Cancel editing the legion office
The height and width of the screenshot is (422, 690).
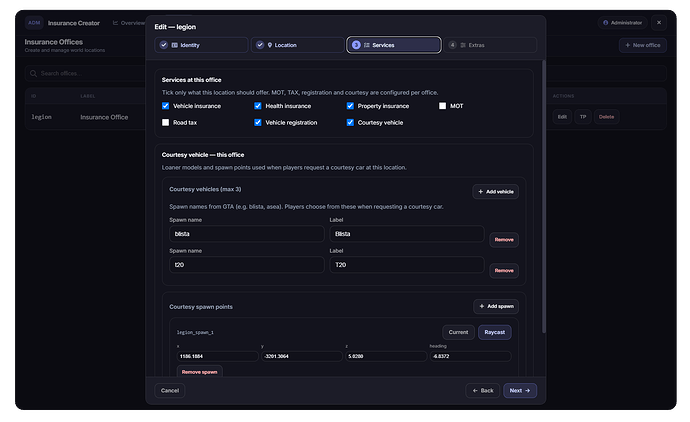click(x=170, y=390)
